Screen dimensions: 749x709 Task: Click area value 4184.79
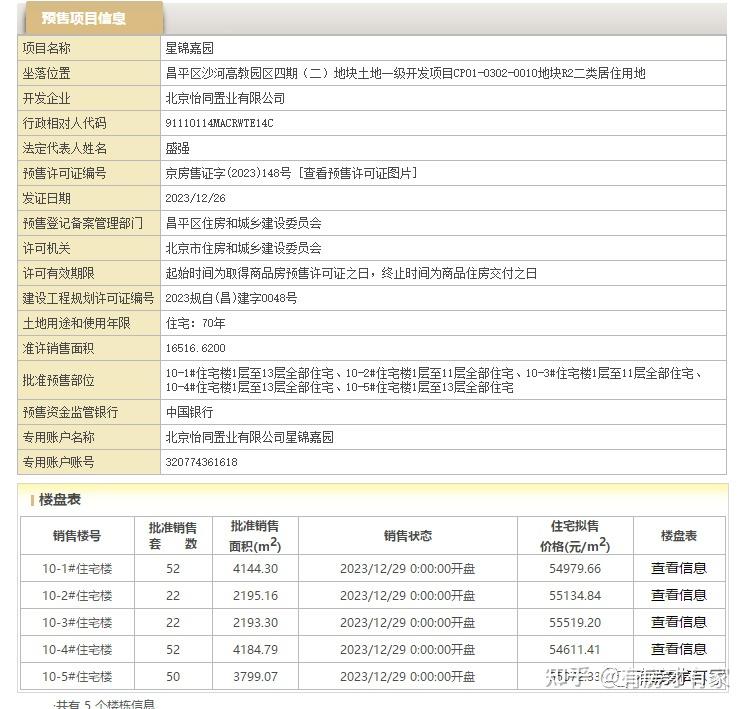[x=255, y=650]
